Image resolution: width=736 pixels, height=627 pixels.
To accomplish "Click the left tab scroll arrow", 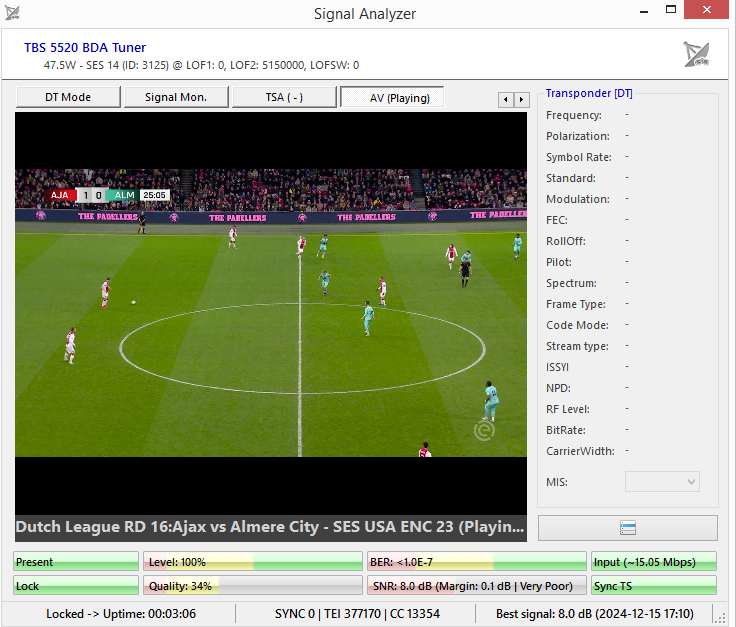I will tap(506, 99).
